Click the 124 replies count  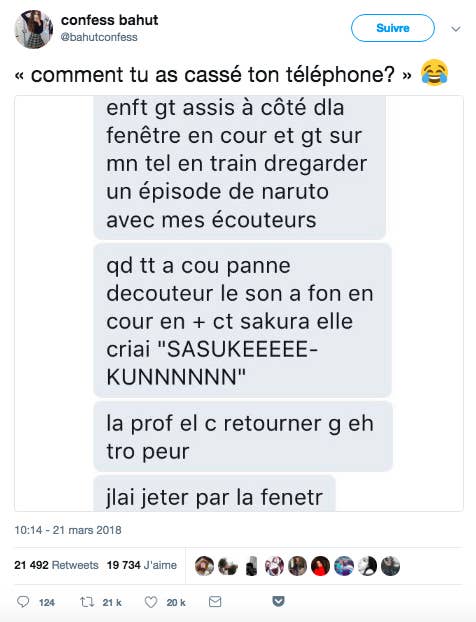click(x=46, y=603)
